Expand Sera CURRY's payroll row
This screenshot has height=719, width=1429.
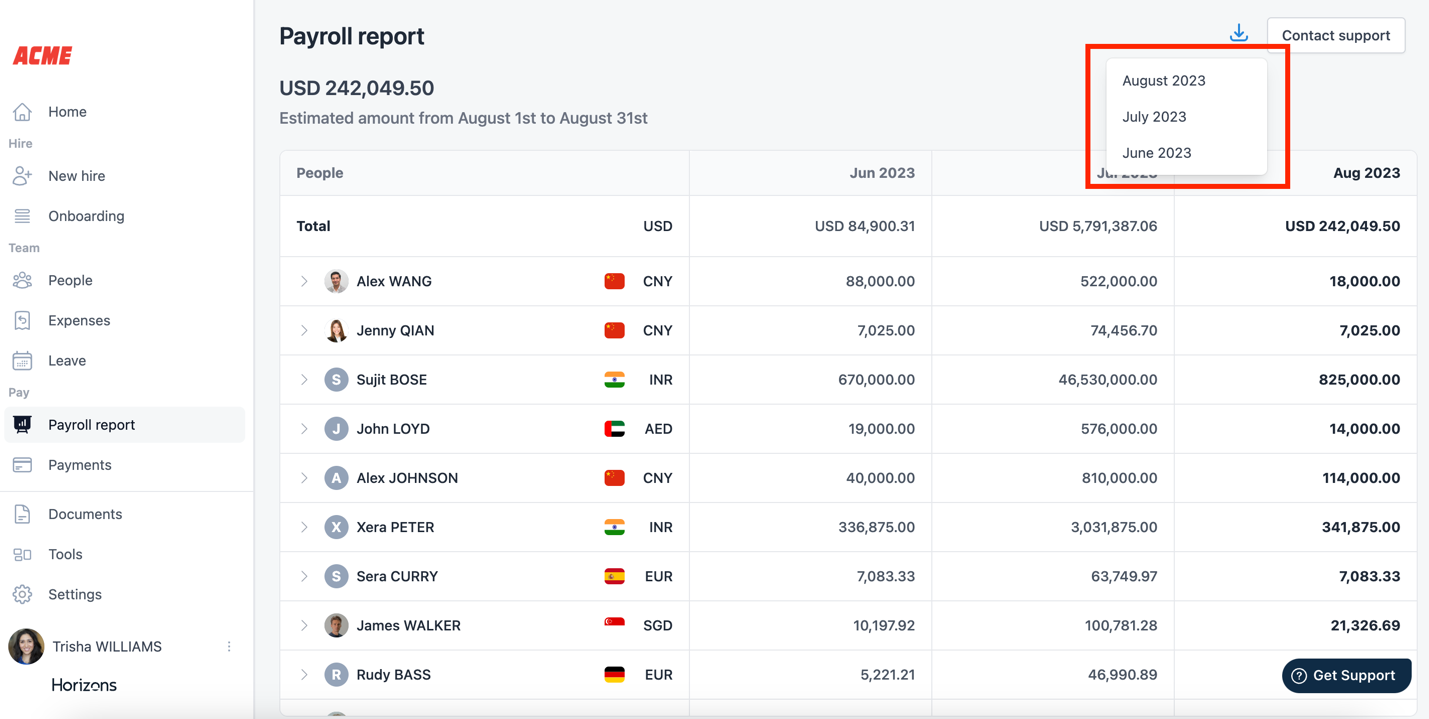coord(304,577)
